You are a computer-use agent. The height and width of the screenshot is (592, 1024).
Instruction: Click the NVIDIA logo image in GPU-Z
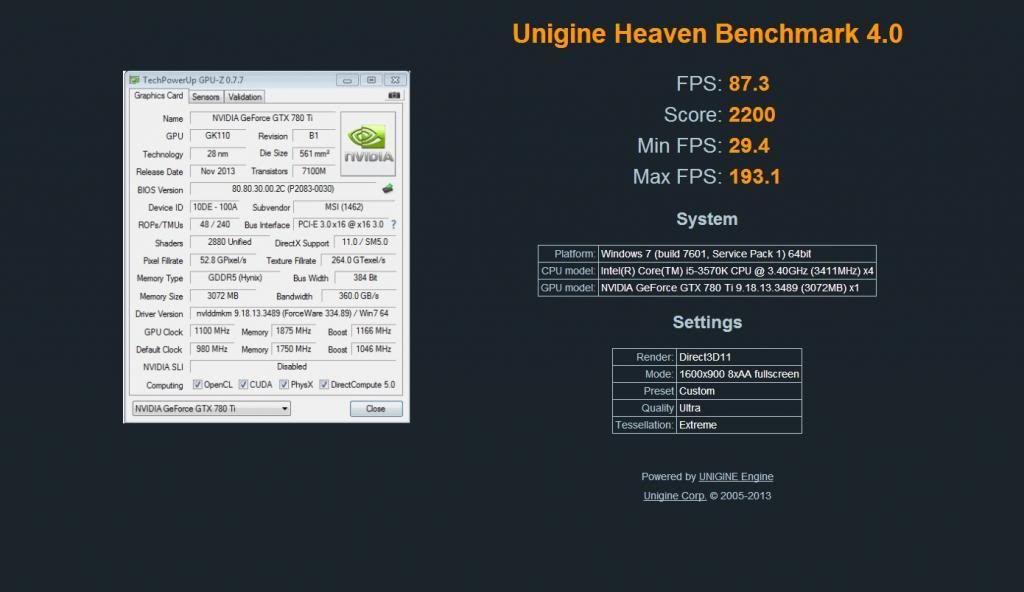368,143
